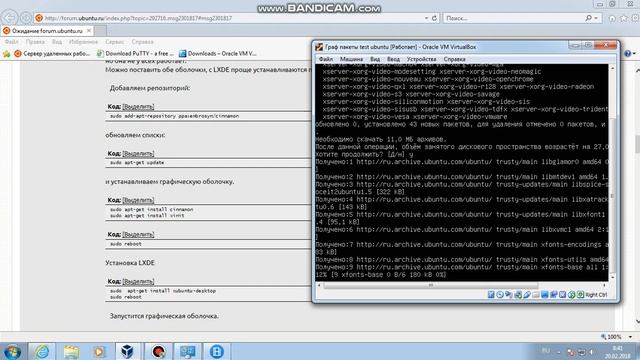The image size is (640, 360).
Task: Click VirtualBox CPU virtualization status icon
Action: point(563,294)
